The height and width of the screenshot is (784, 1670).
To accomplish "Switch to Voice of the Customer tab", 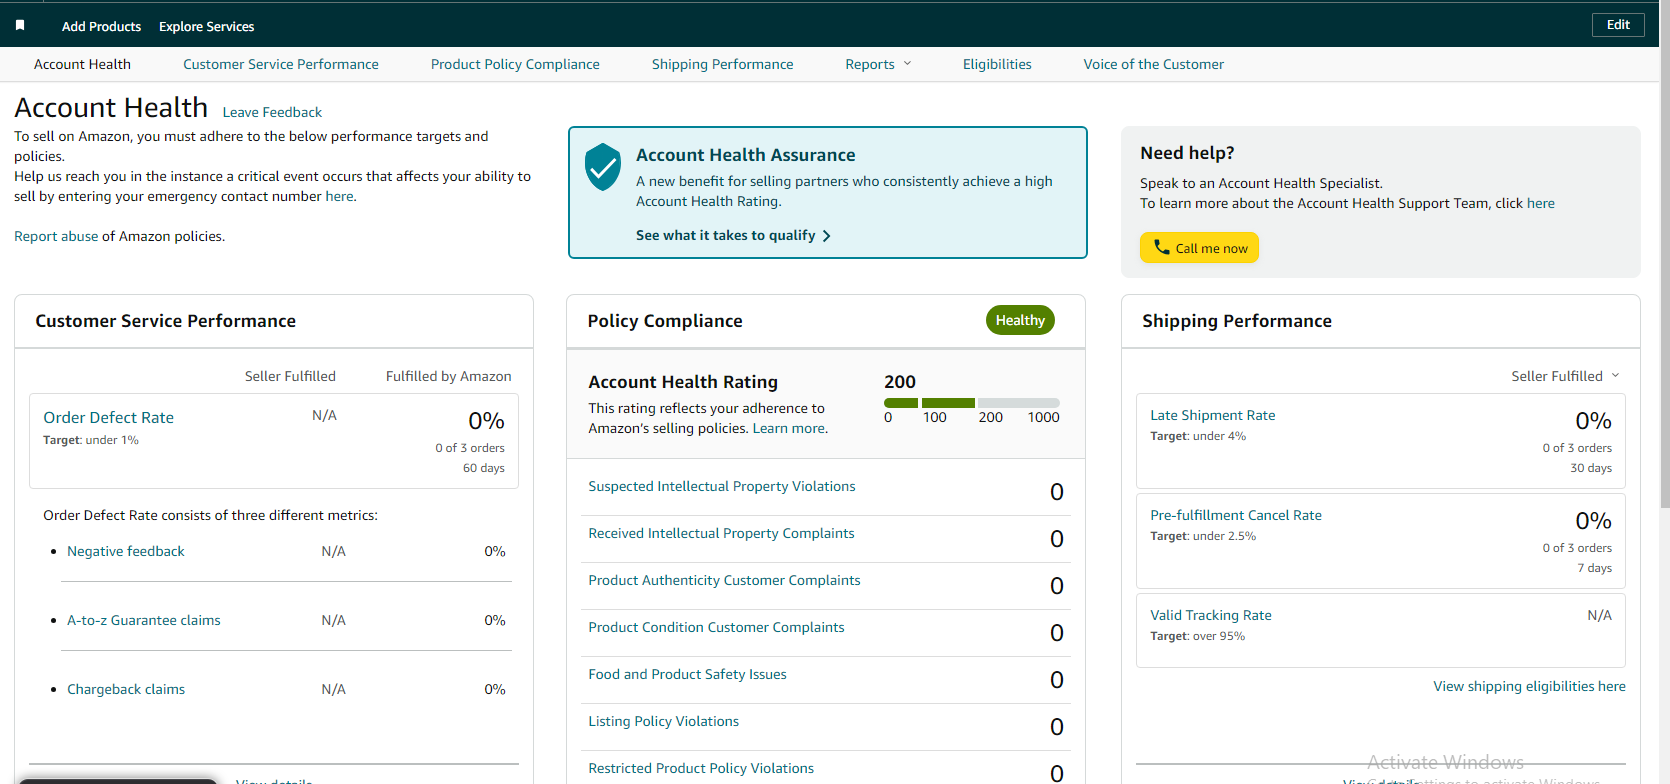I will point(1153,64).
